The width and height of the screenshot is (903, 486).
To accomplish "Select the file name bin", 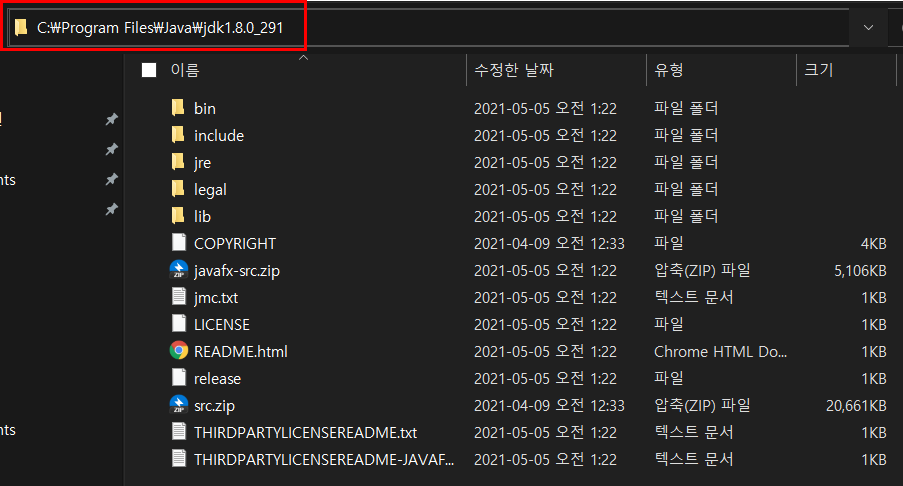I will click(x=204, y=108).
